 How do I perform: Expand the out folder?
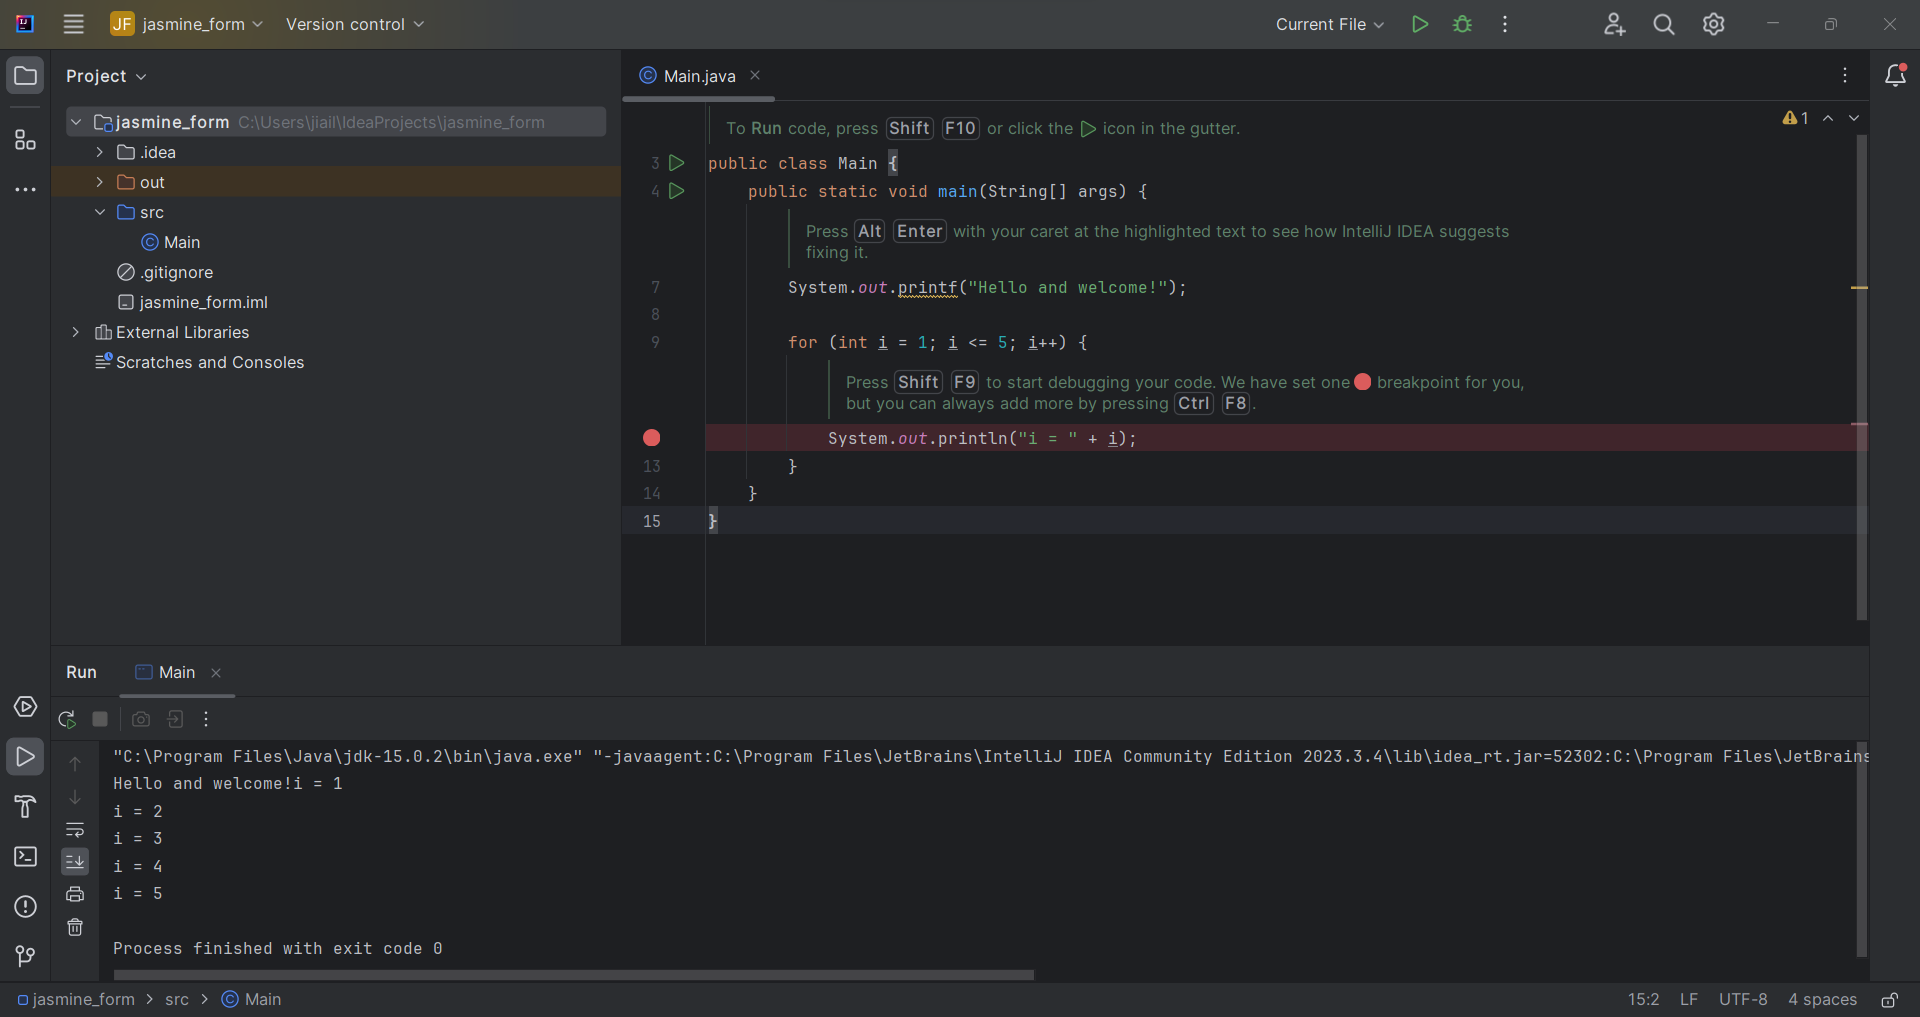coord(100,182)
